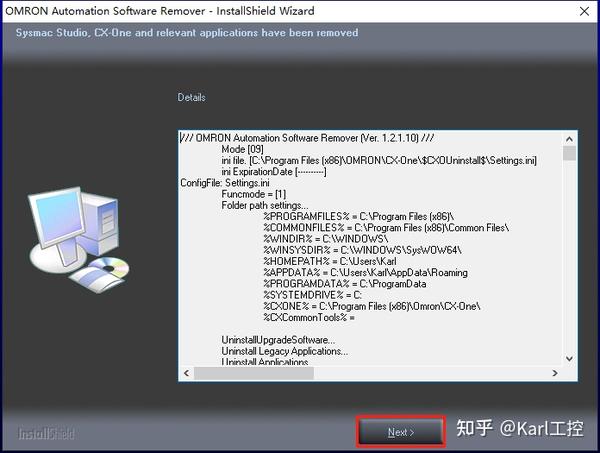Click the %COMMONFILES% path line
The width and height of the screenshot is (600, 453).
click(386, 228)
